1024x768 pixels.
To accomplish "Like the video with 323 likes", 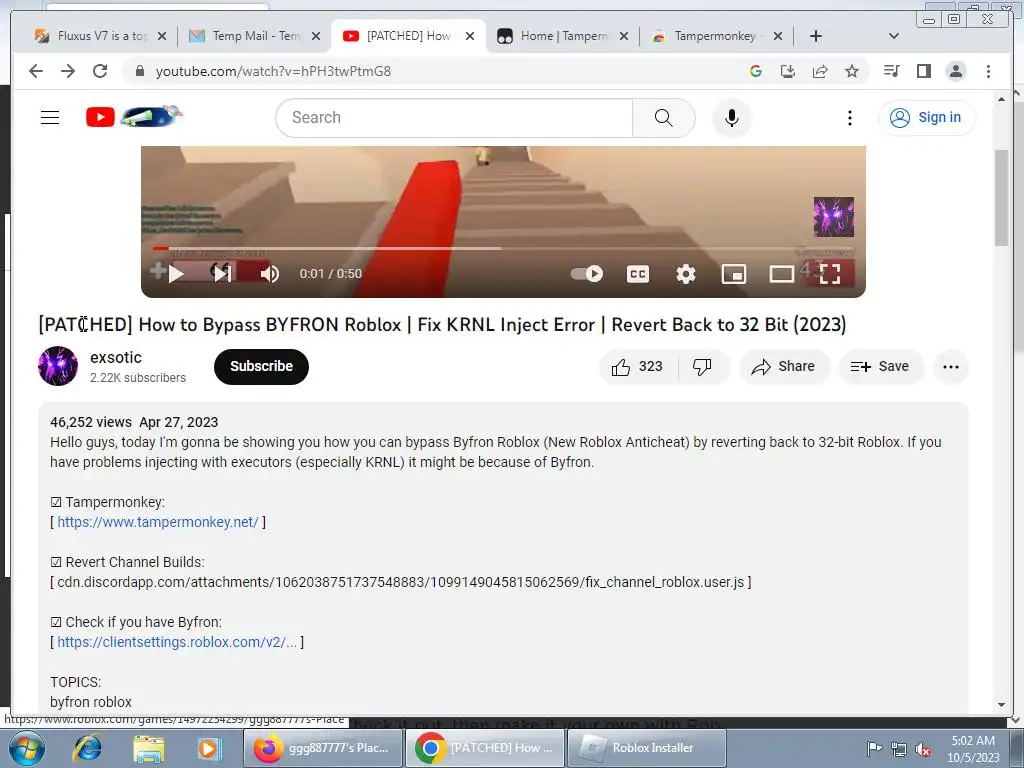I will tap(637, 367).
